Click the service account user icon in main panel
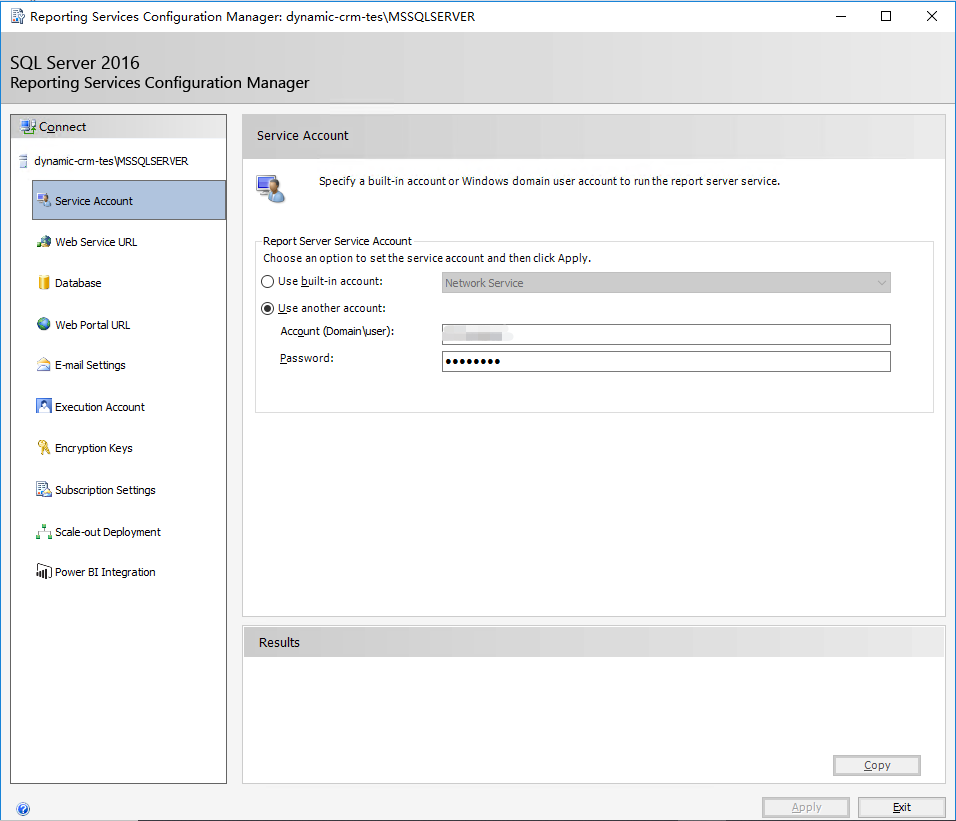The image size is (956, 821). coord(271,188)
